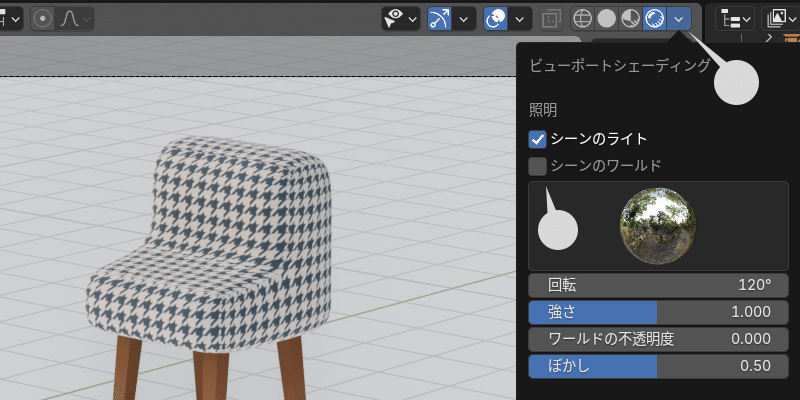Click the 照明 section label
The height and width of the screenshot is (400, 800).
(543, 110)
